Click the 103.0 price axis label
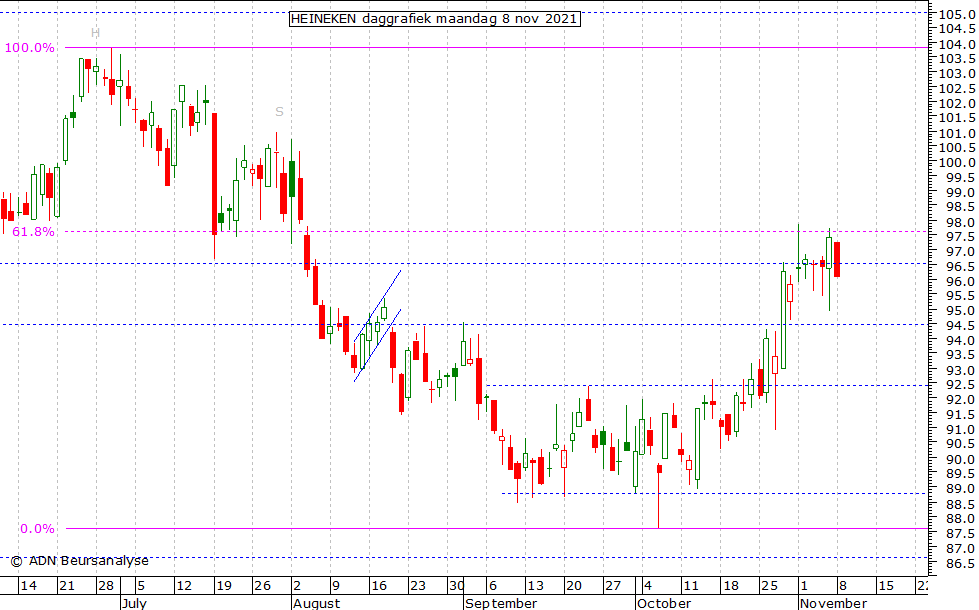The height and width of the screenshot is (610, 979). pos(957,74)
